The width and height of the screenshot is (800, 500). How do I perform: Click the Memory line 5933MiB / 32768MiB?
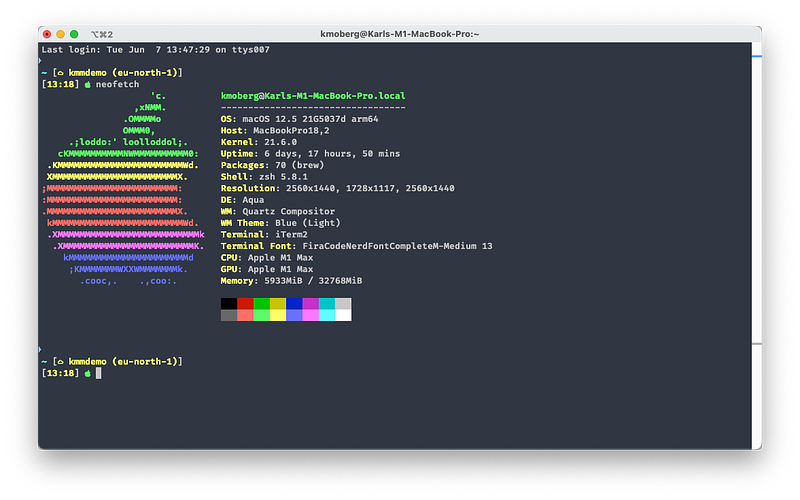291,281
